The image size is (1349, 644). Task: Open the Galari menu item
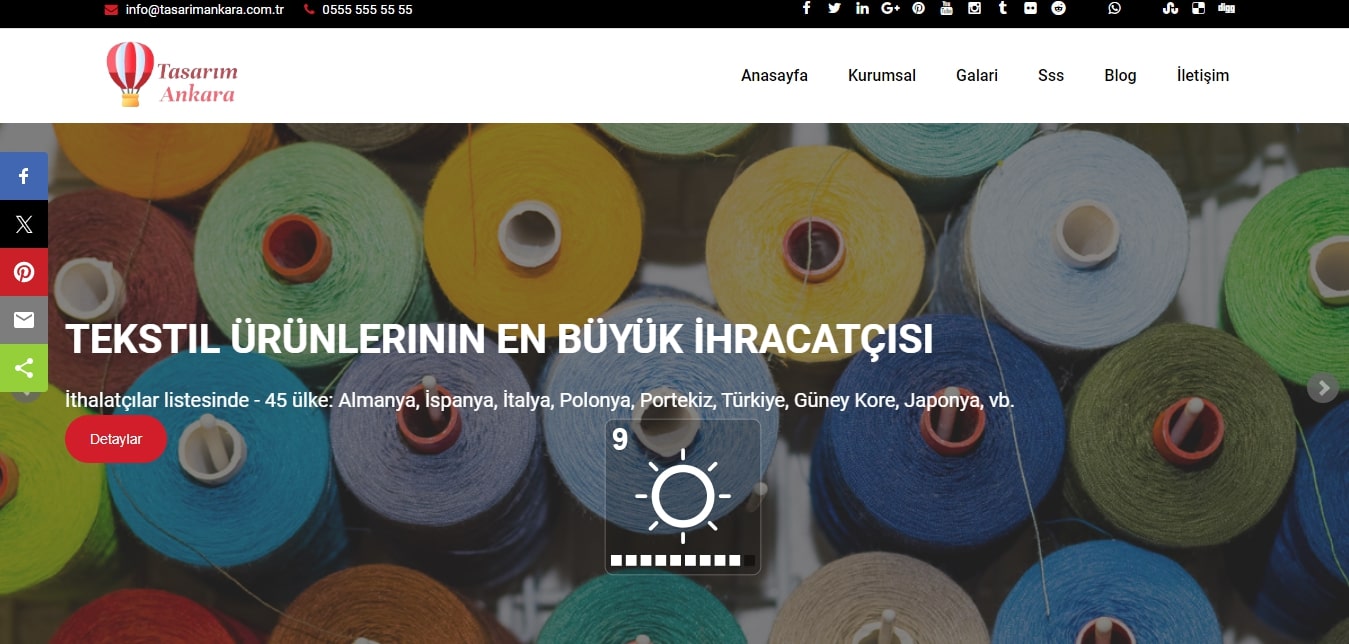click(977, 75)
